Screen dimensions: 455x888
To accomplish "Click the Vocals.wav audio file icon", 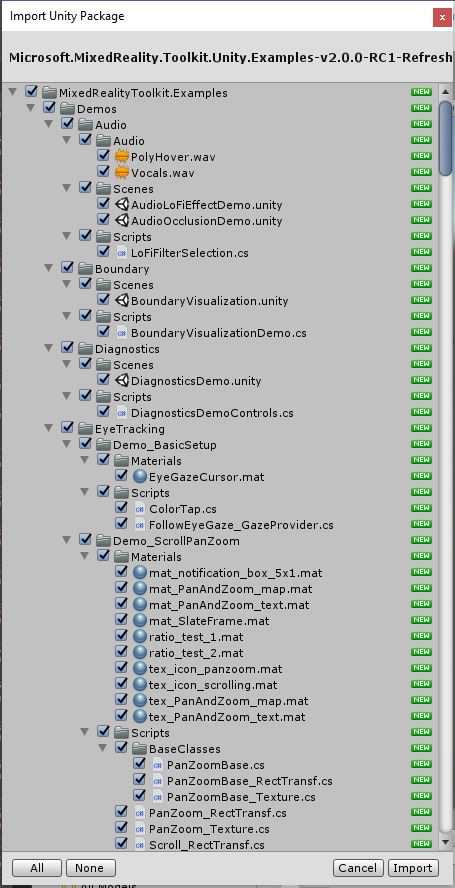I will click(x=121, y=173).
